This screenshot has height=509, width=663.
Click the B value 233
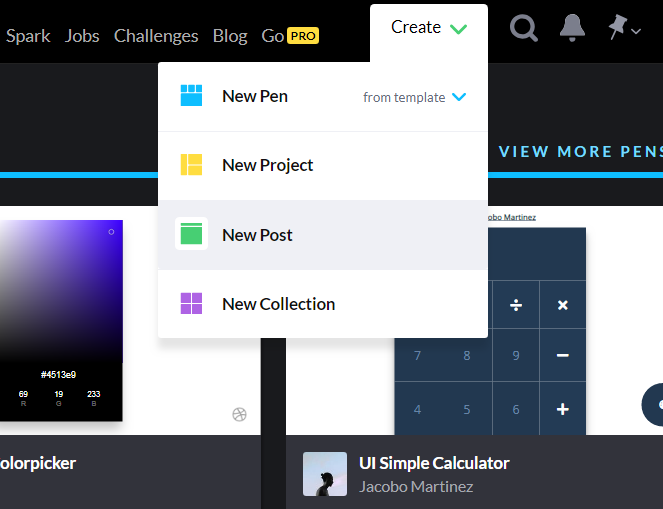click(x=93, y=394)
